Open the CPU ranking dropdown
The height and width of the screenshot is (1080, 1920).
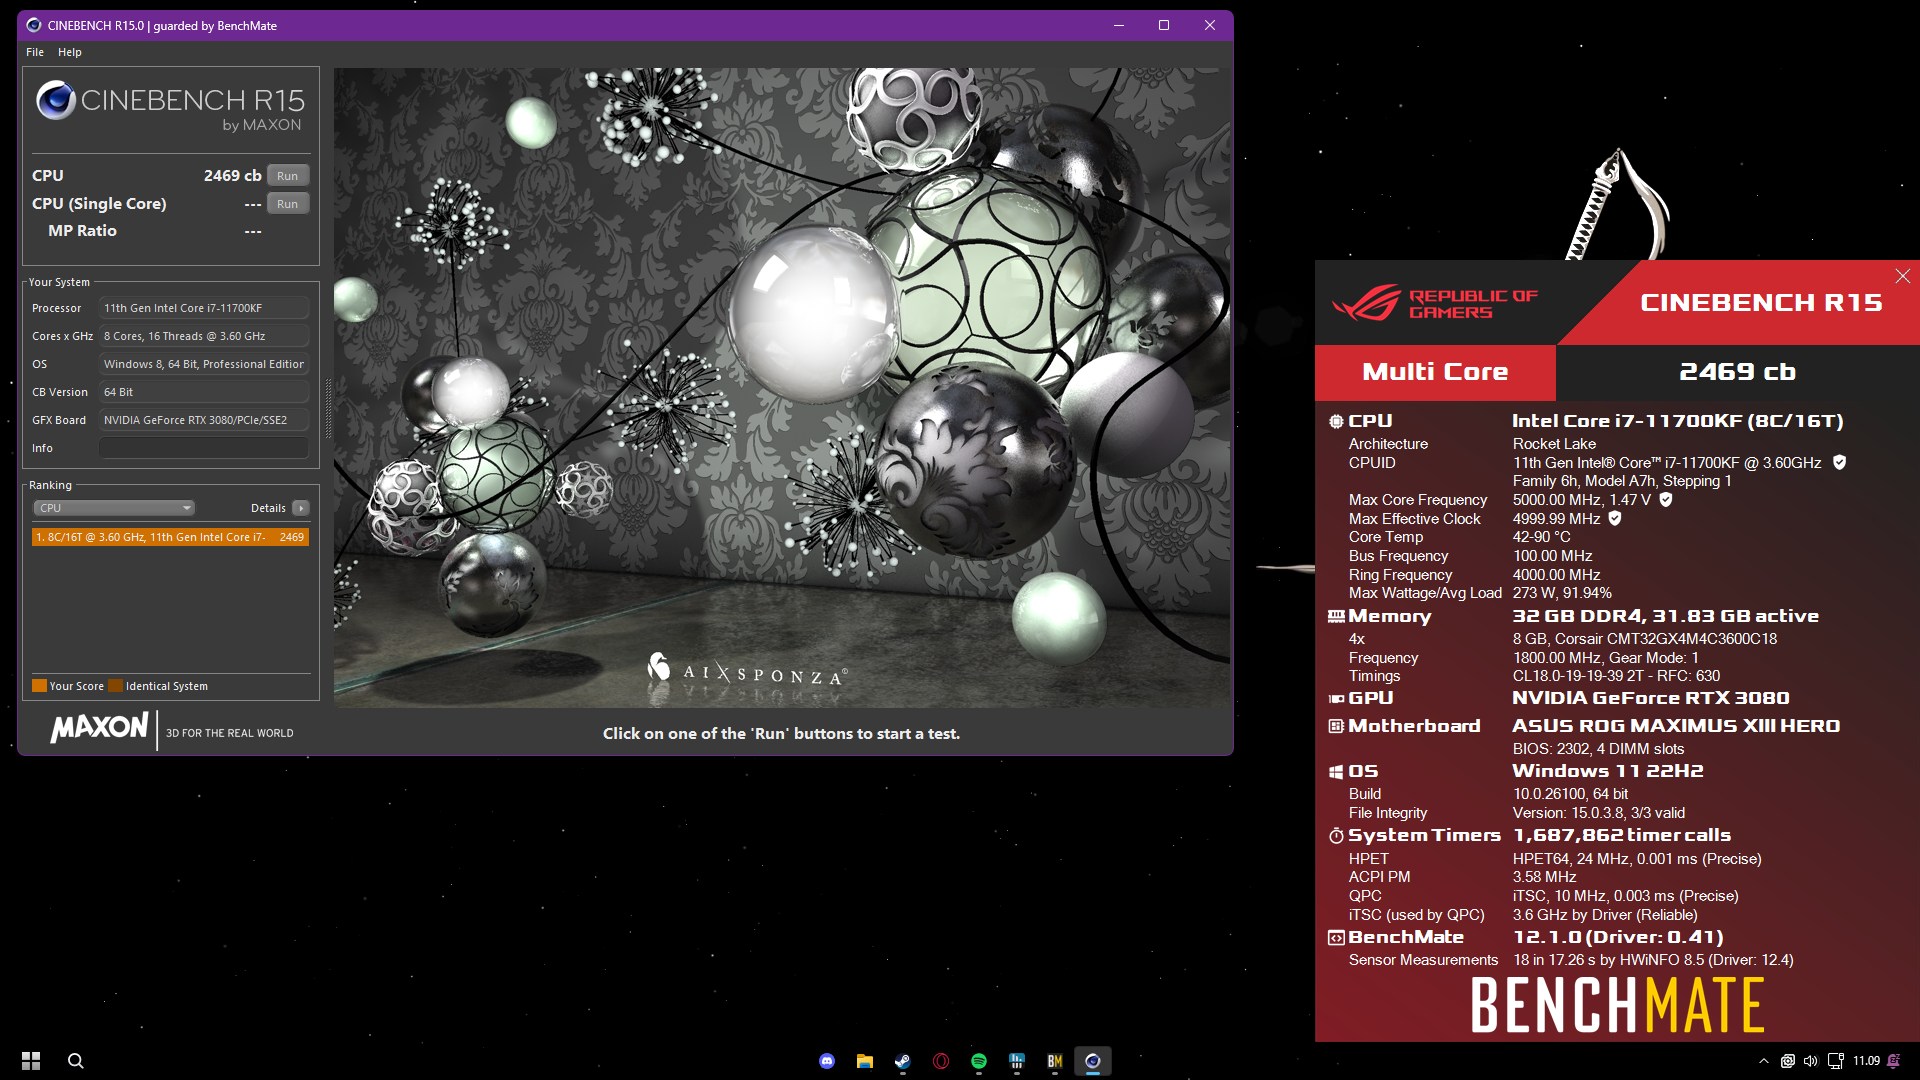pos(114,508)
